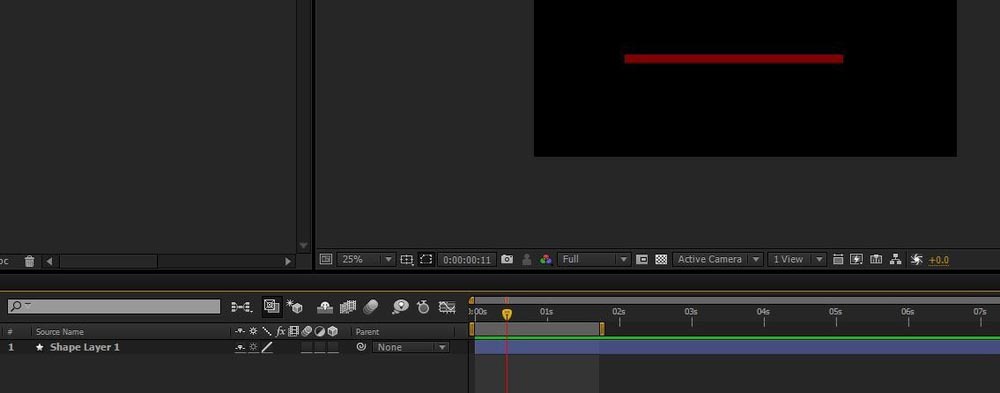Image resolution: width=1000 pixels, height=393 pixels.
Task: Click the work area end handle
Action: (601, 329)
